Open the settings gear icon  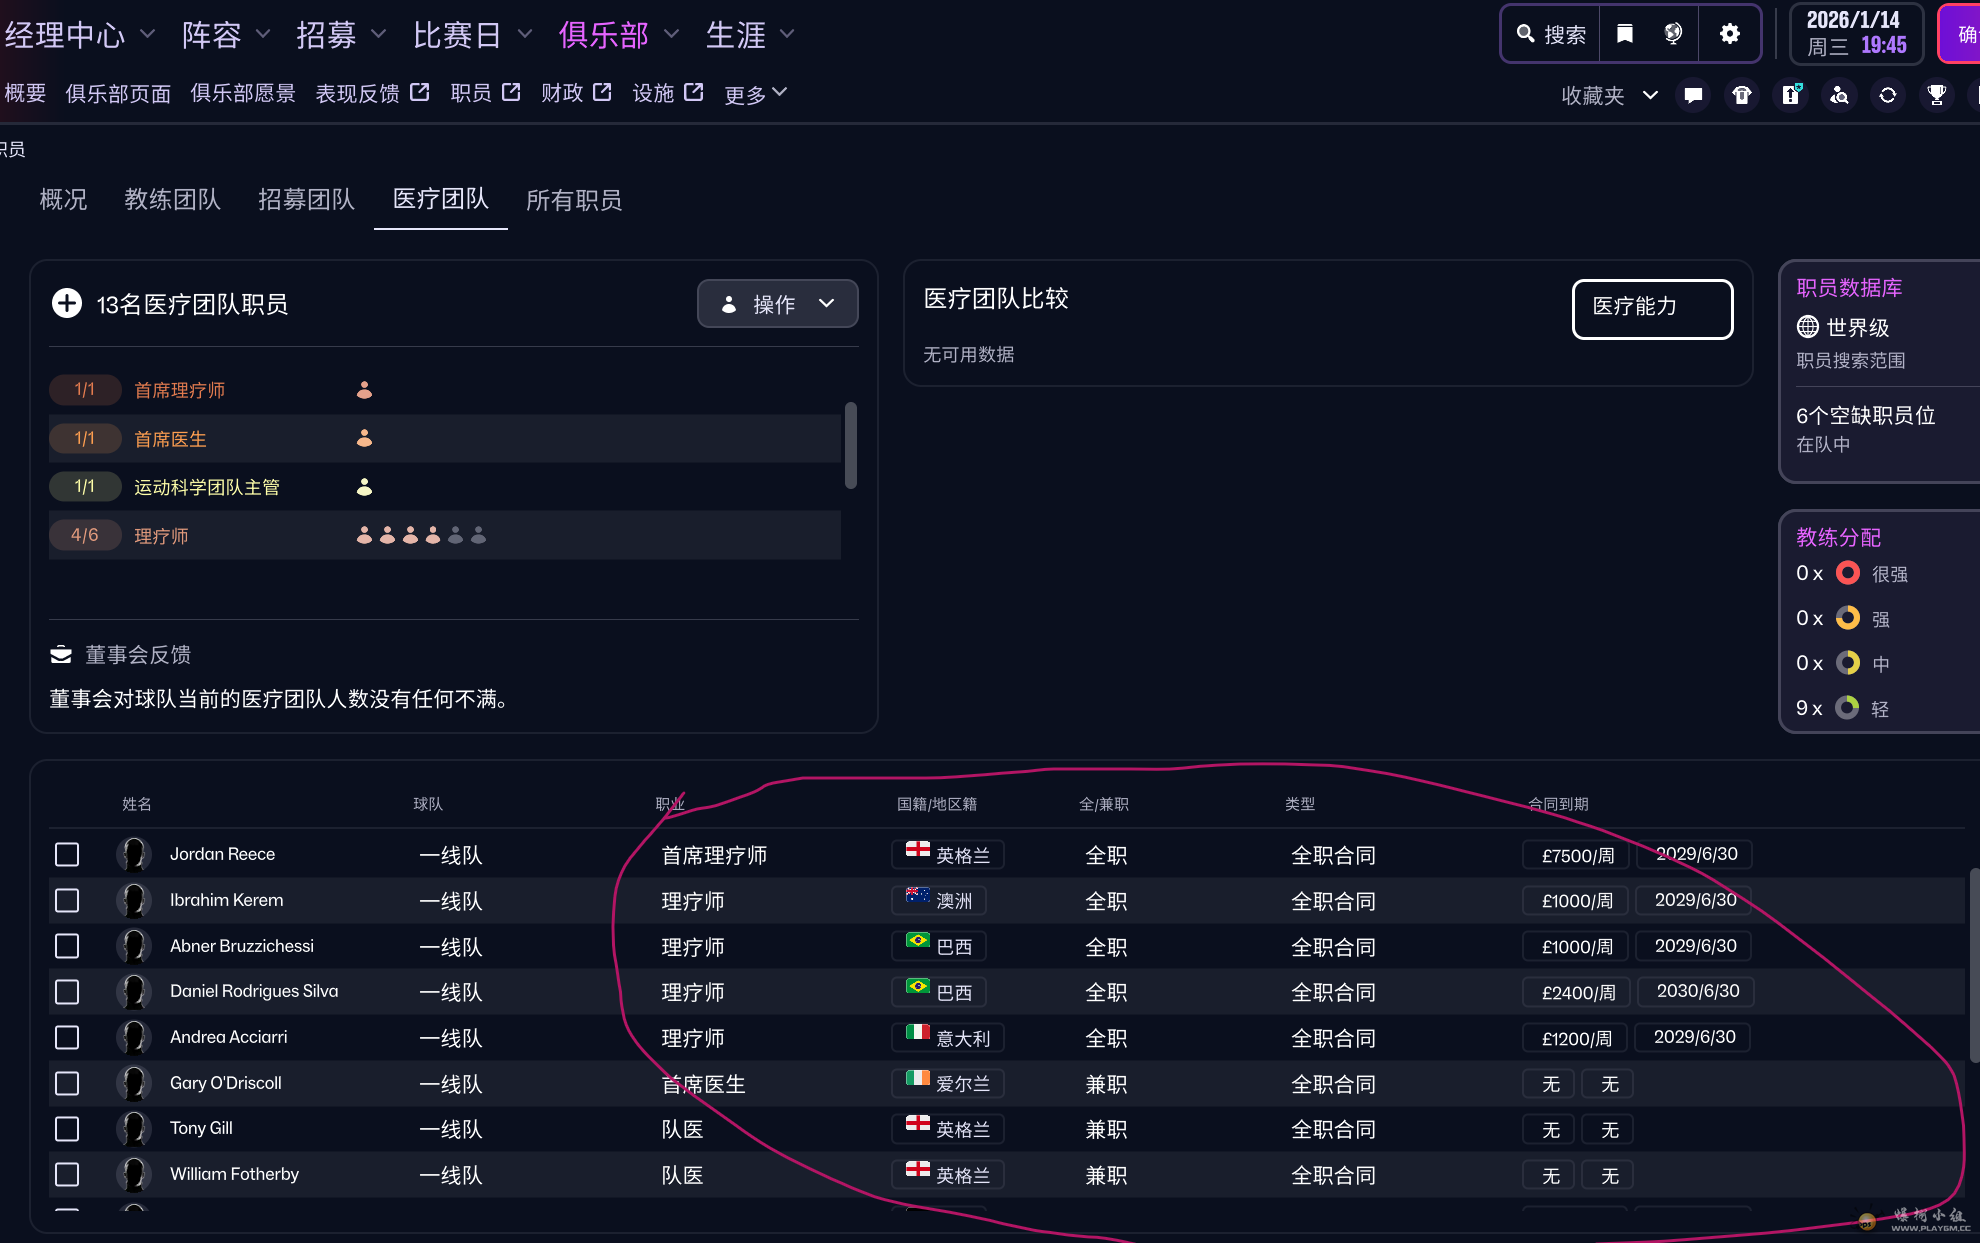tap(1729, 34)
